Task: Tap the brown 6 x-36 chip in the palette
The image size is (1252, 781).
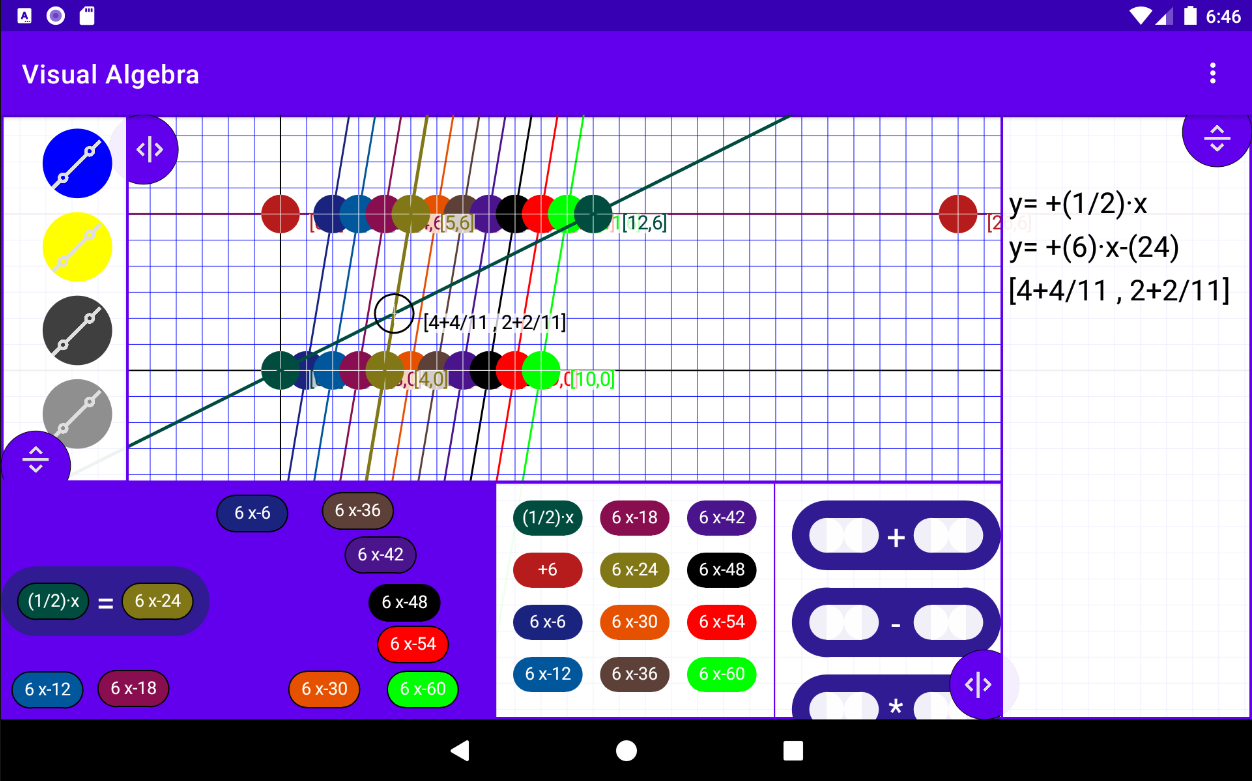Action: coord(635,674)
